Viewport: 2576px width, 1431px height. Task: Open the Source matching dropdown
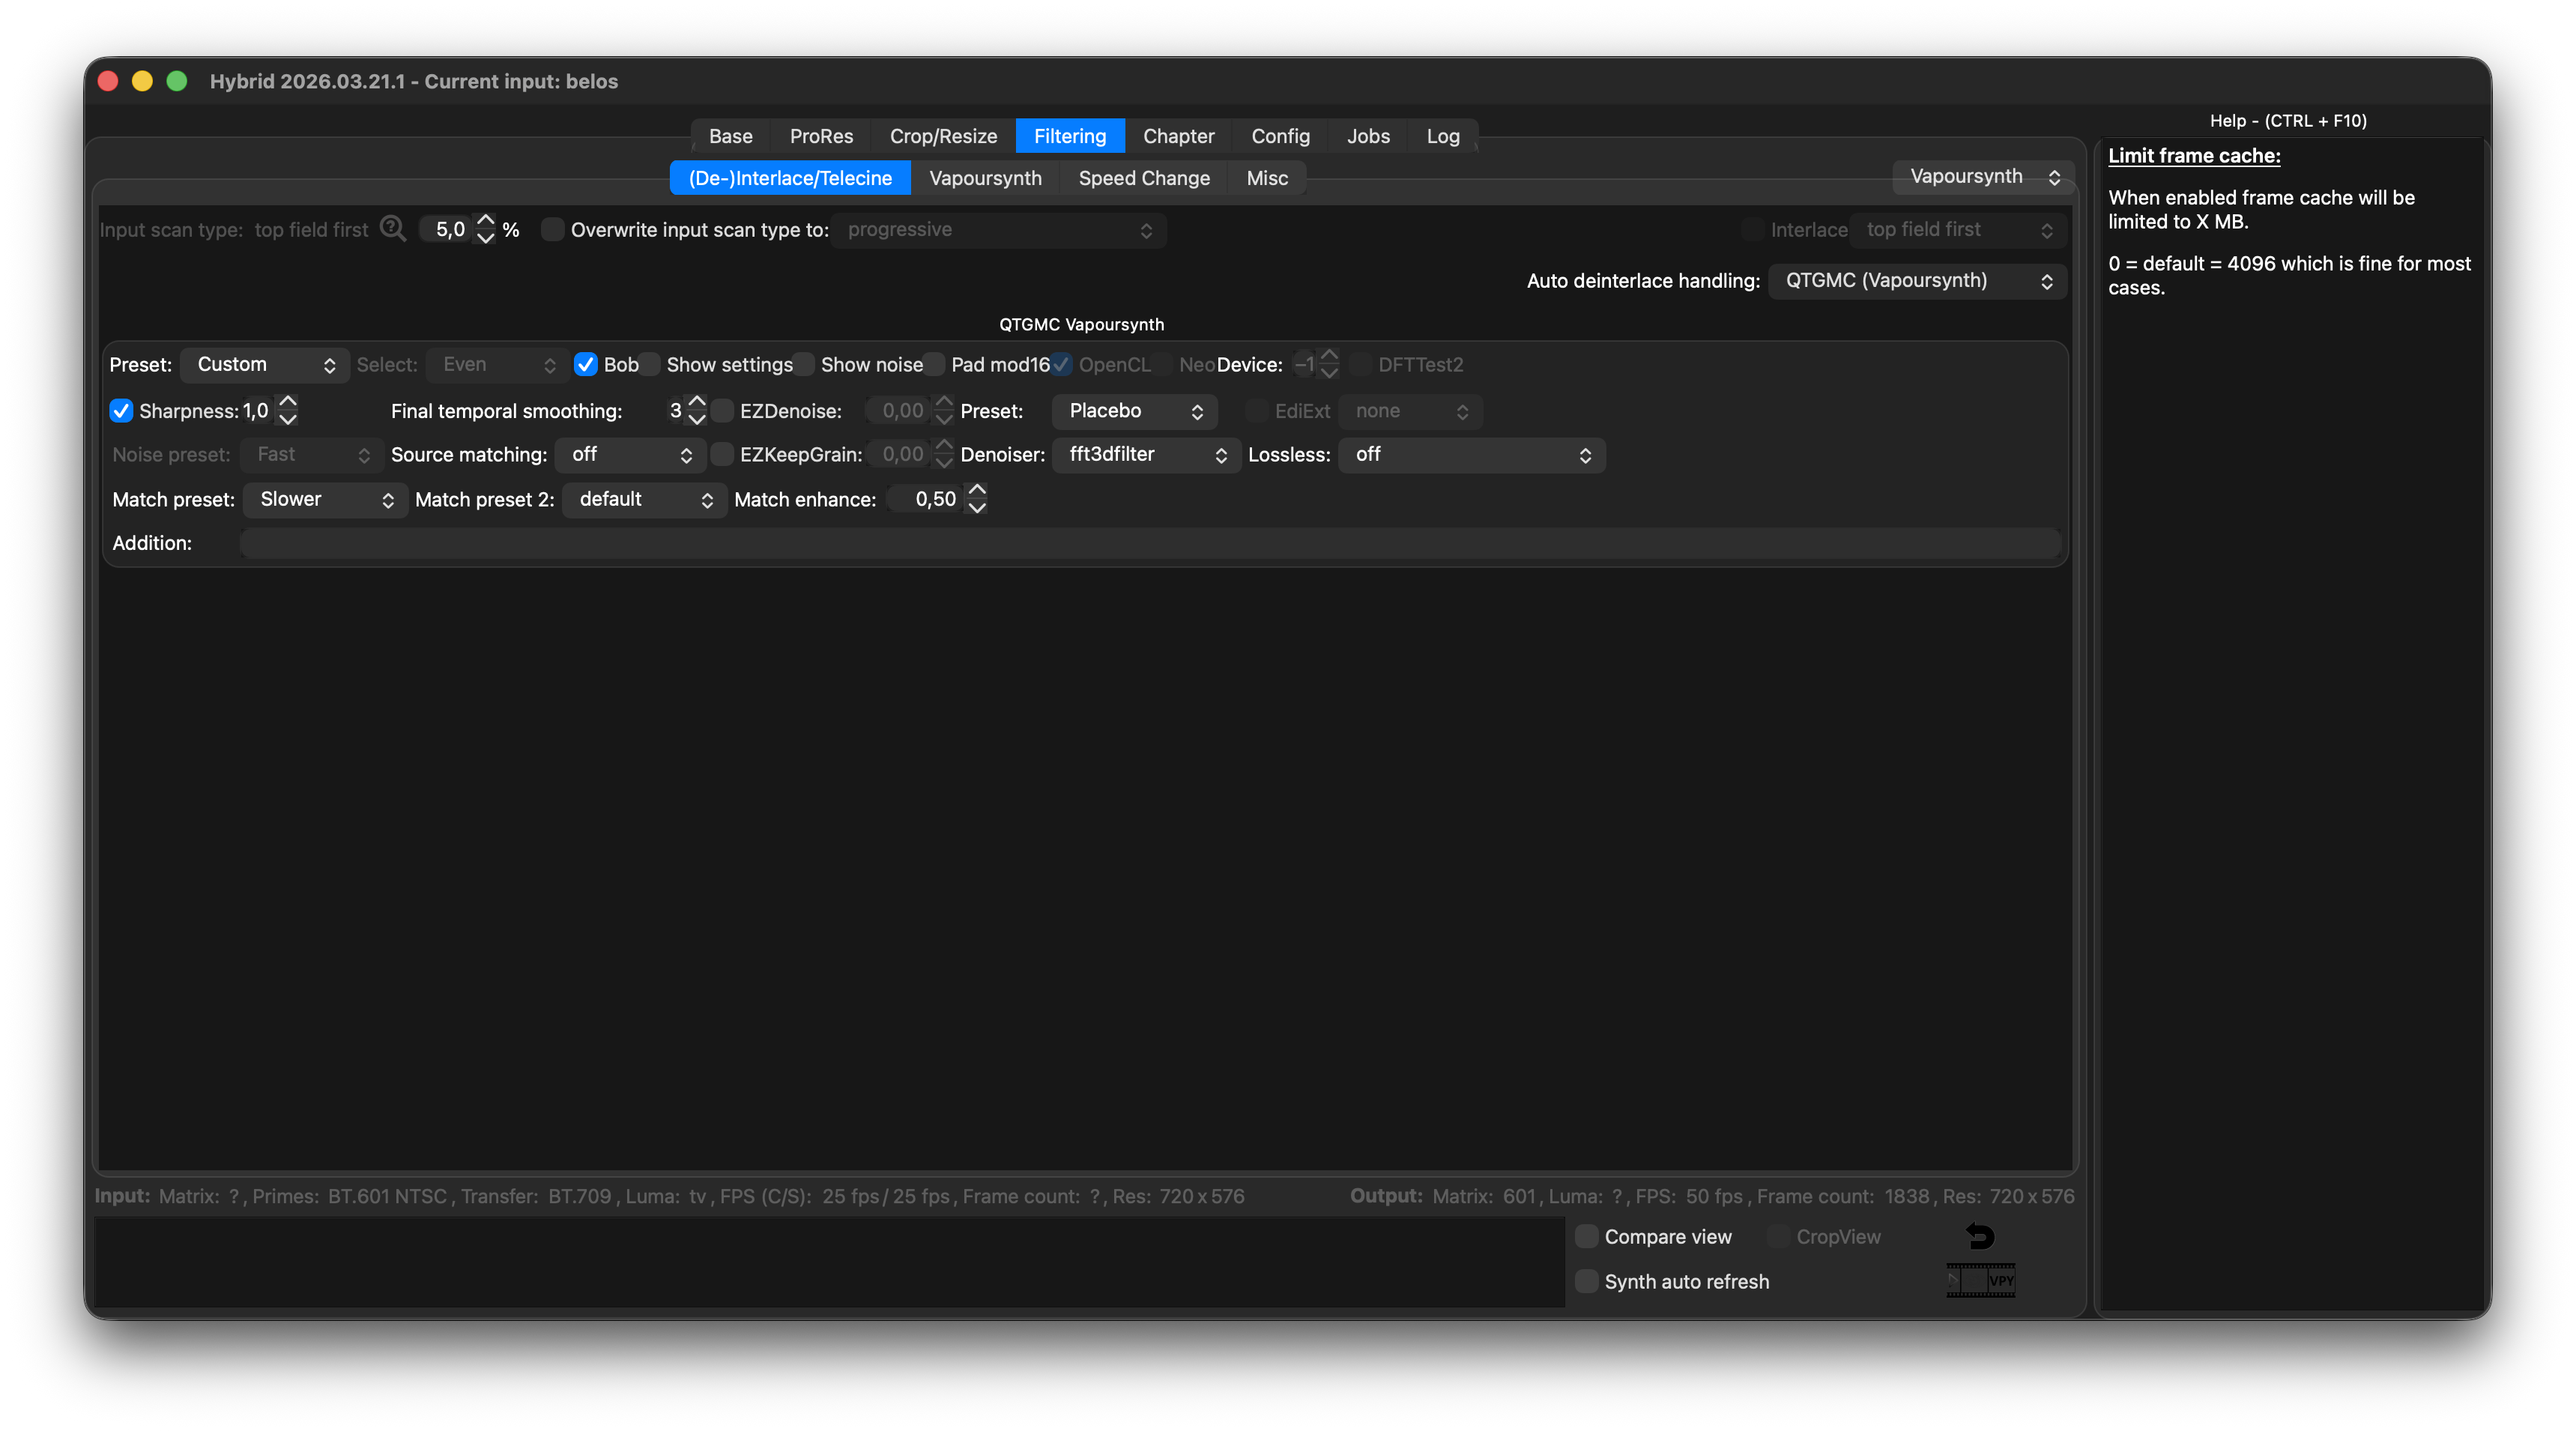(x=631, y=455)
